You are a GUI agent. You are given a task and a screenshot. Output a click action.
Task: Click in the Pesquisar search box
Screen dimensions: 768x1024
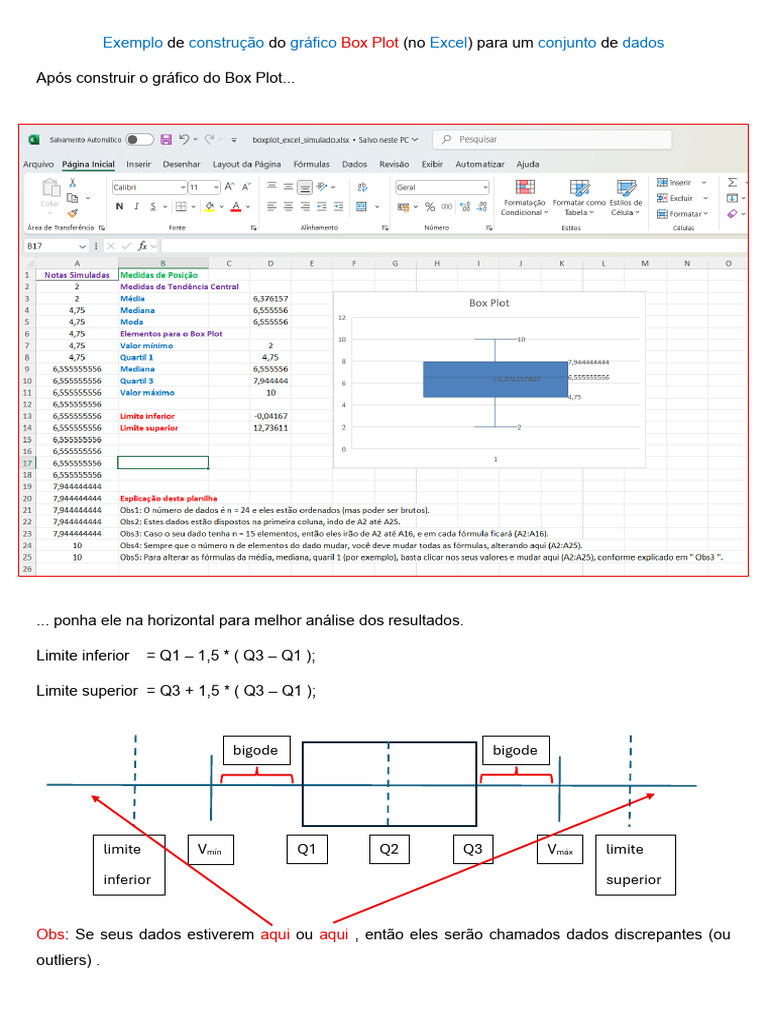(x=552, y=139)
